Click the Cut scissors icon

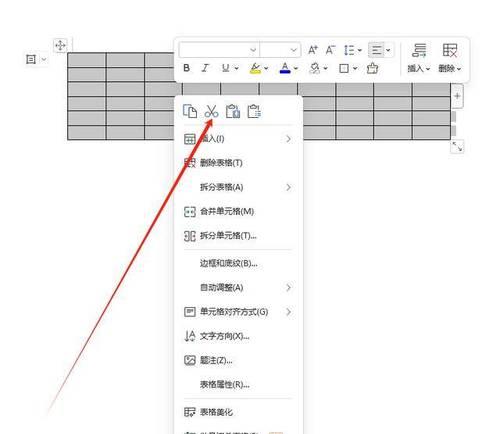(211, 111)
